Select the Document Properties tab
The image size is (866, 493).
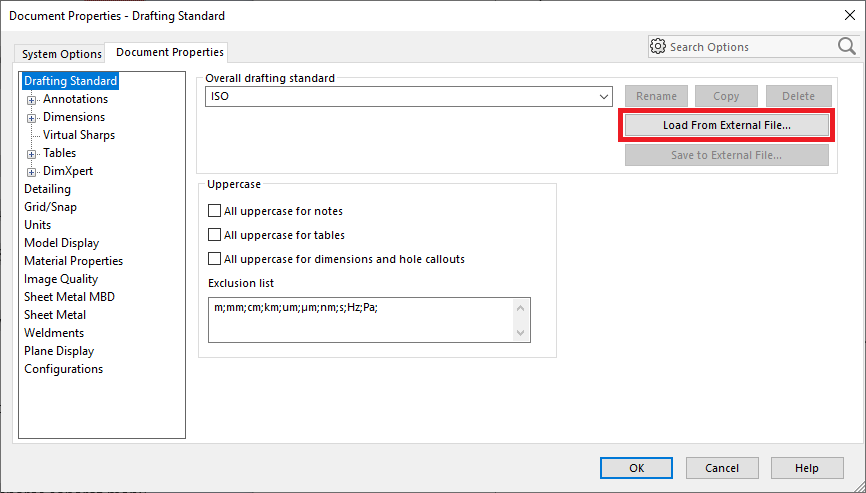pos(170,52)
